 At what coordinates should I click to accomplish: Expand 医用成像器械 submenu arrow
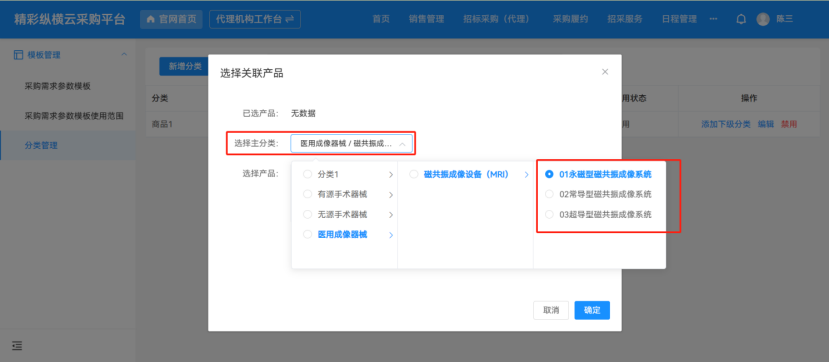[x=391, y=235]
